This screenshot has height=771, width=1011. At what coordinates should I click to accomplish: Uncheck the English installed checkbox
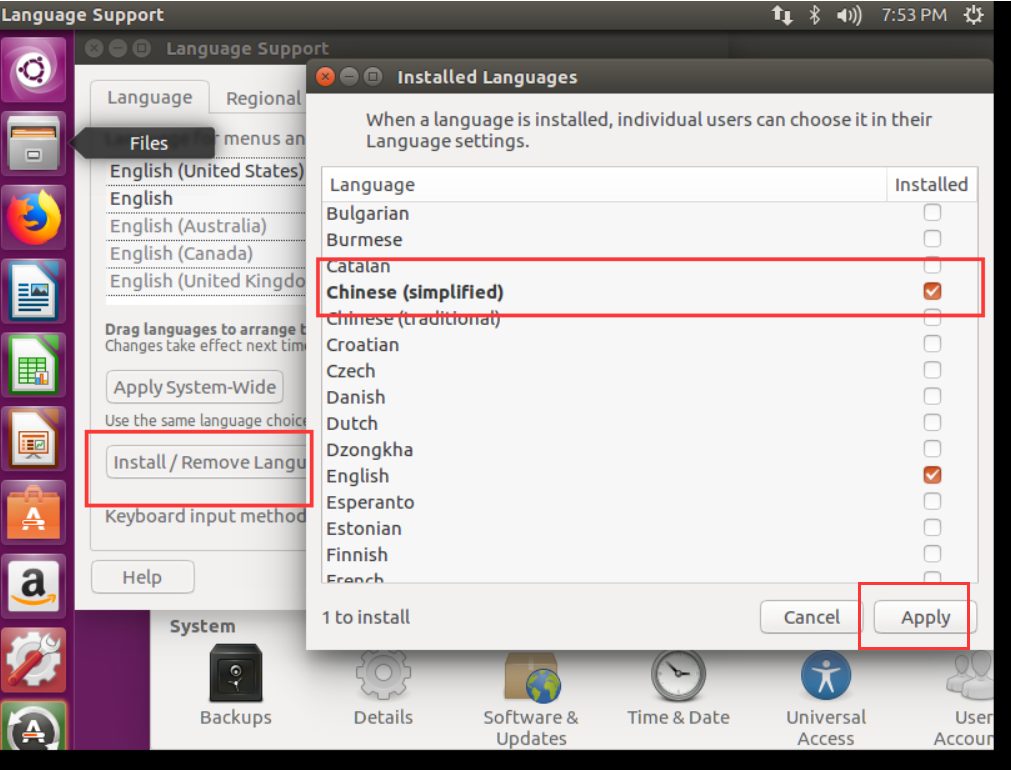pyautogui.click(x=932, y=475)
